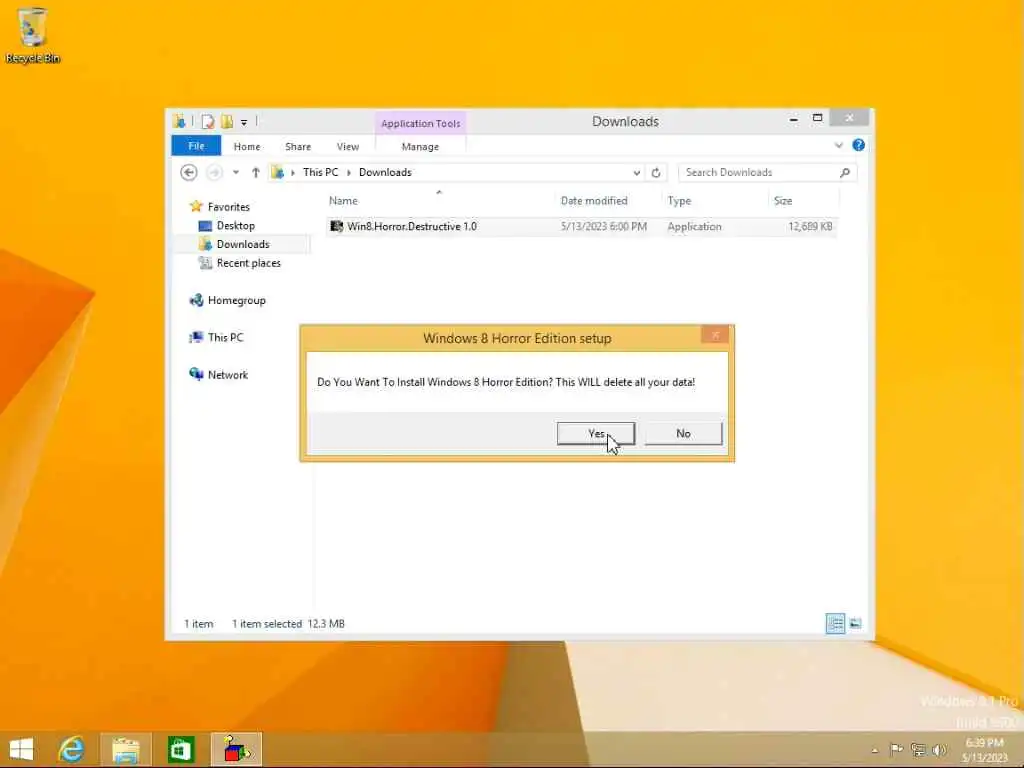1024x768 pixels.
Task: Select Recent places in the navigation pane
Action: [x=248, y=263]
